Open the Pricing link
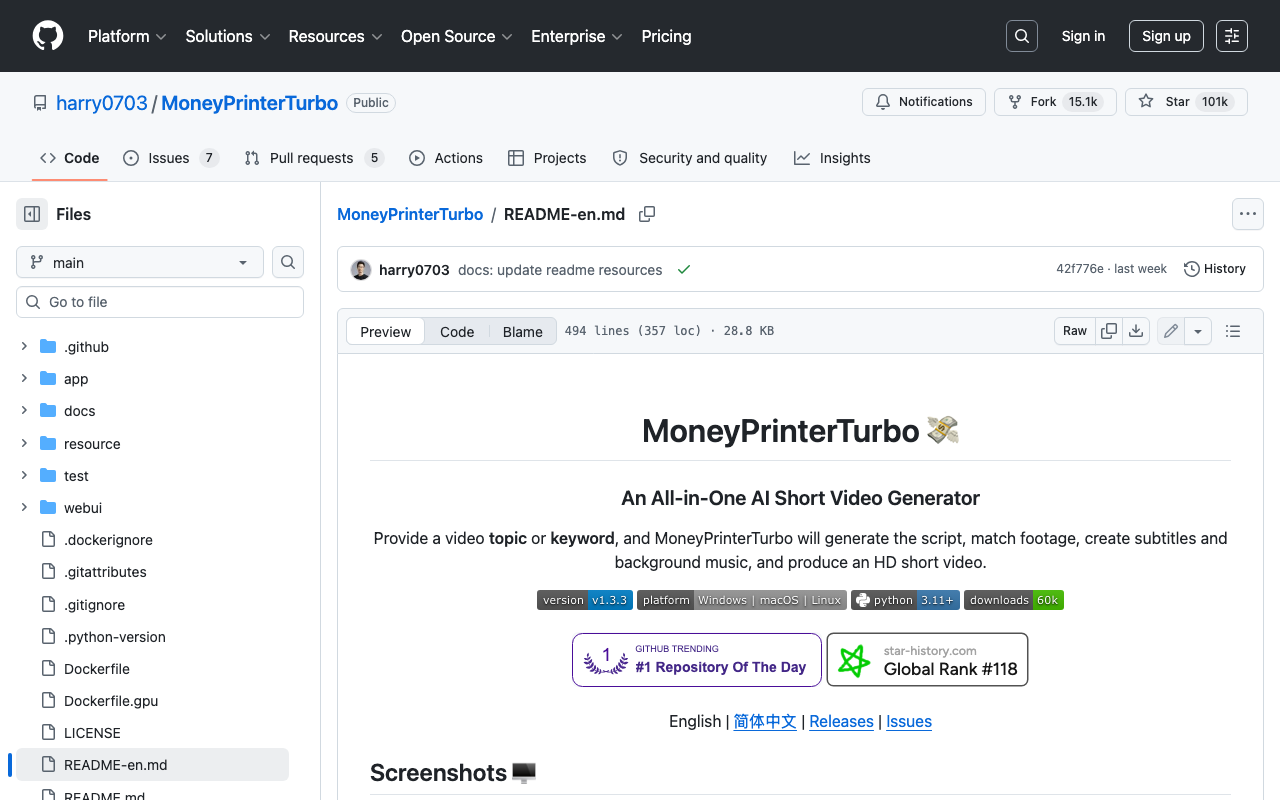This screenshot has height=800, width=1280. (x=666, y=36)
